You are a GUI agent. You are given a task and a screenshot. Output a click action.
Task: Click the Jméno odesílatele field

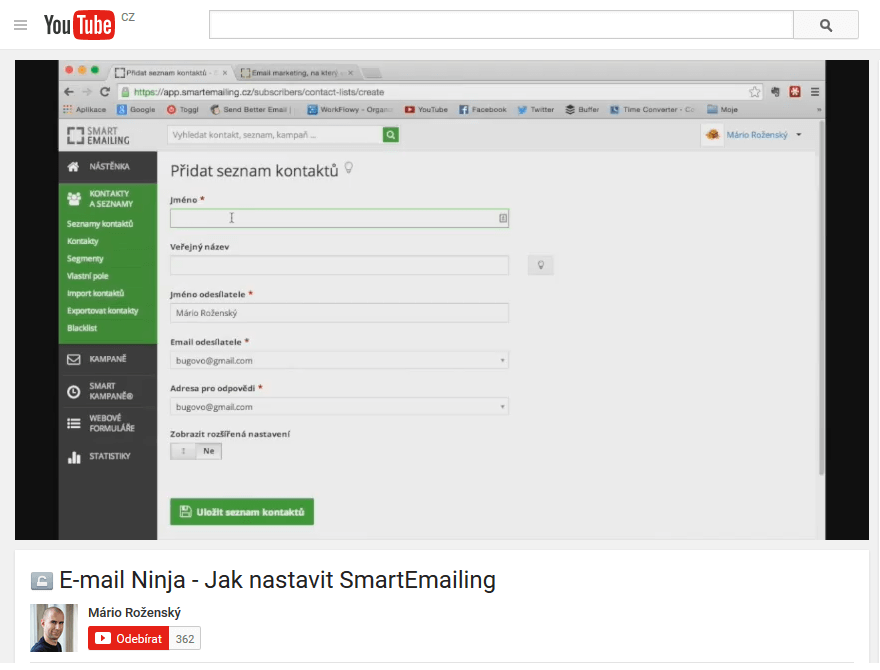339,313
